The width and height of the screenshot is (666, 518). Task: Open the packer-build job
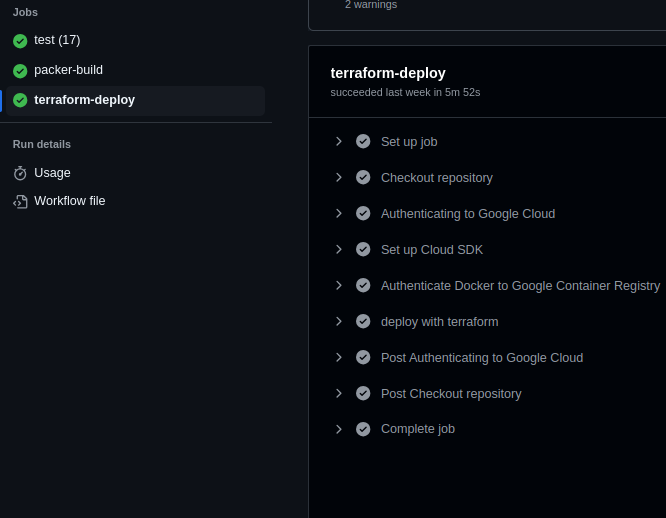(x=68, y=70)
